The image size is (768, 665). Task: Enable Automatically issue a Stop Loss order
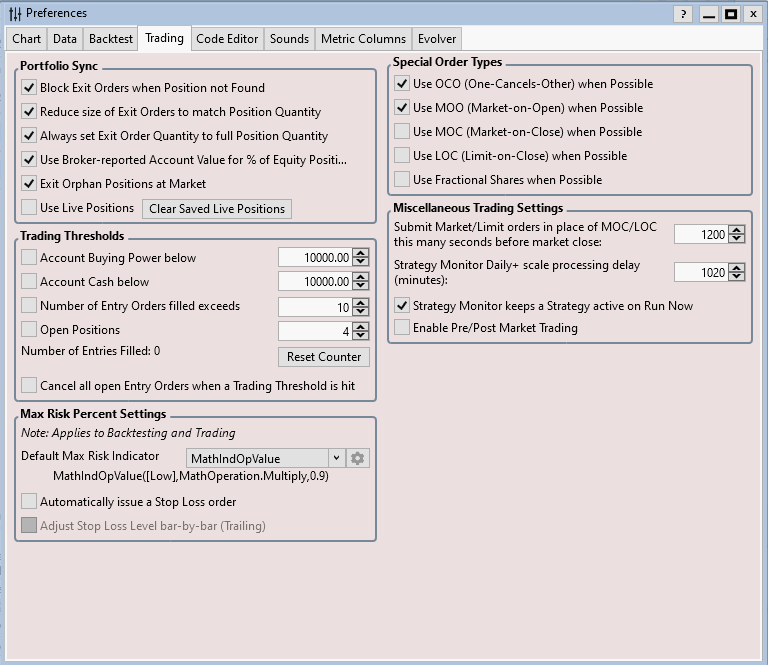tap(29, 502)
